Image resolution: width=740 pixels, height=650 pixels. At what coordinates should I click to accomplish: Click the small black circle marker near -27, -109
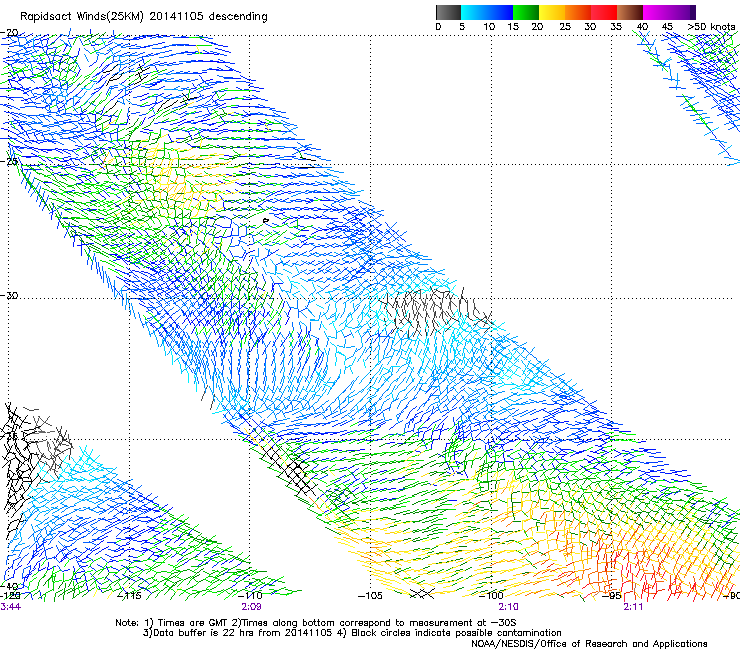coord(266,220)
